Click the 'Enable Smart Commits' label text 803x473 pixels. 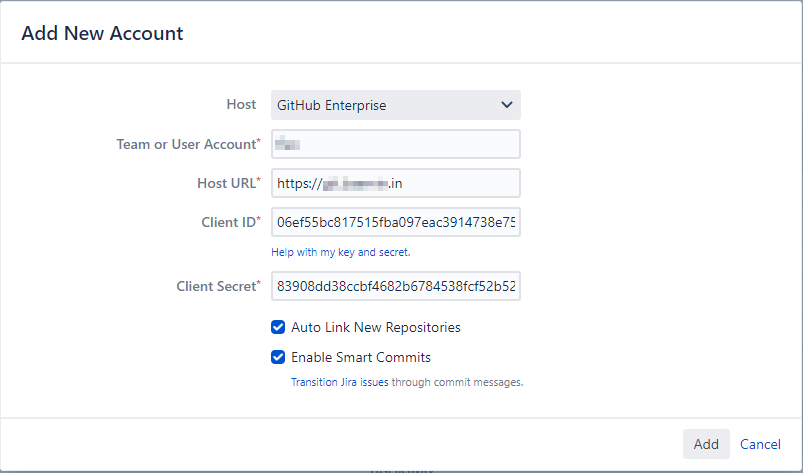coord(361,357)
